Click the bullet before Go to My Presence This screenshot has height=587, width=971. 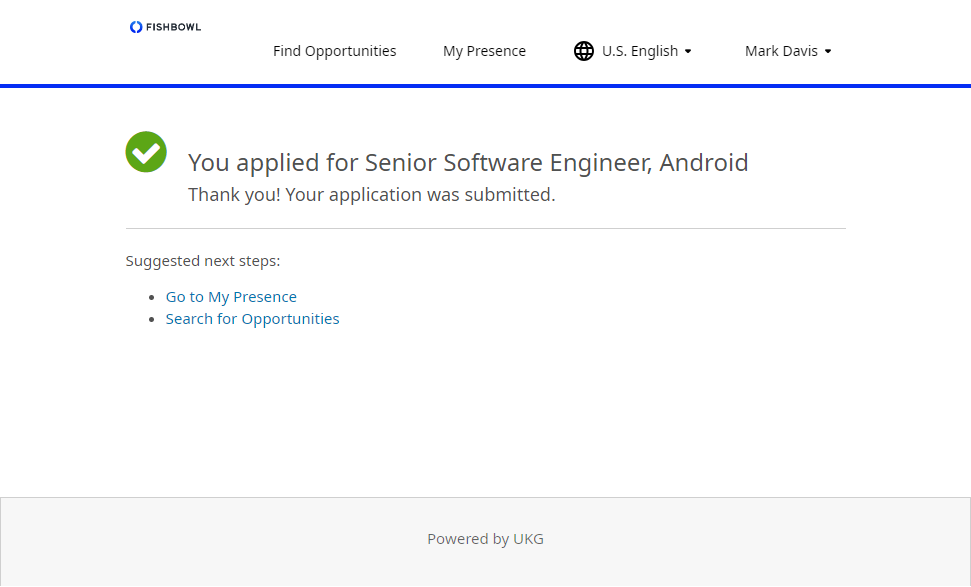tap(152, 298)
